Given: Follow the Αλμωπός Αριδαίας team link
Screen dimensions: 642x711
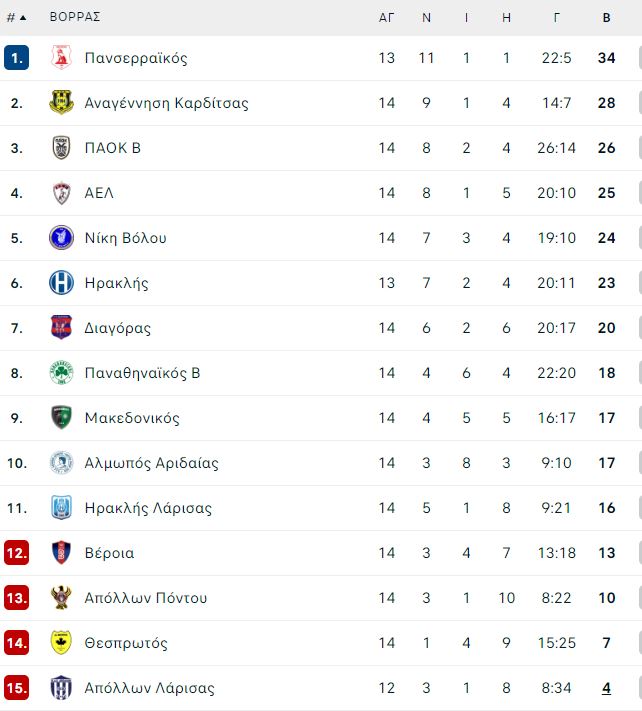Looking at the screenshot, I should 151,463.
